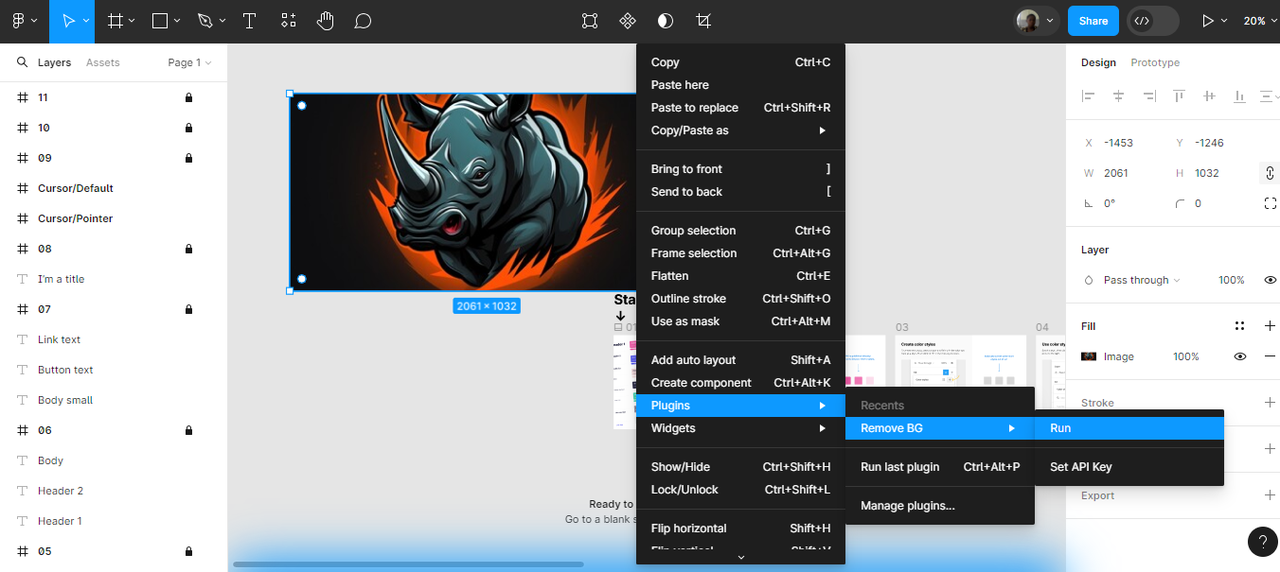Click the Crop image icon in toolbar
This screenshot has width=1280, height=572.
[x=704, y=21]
